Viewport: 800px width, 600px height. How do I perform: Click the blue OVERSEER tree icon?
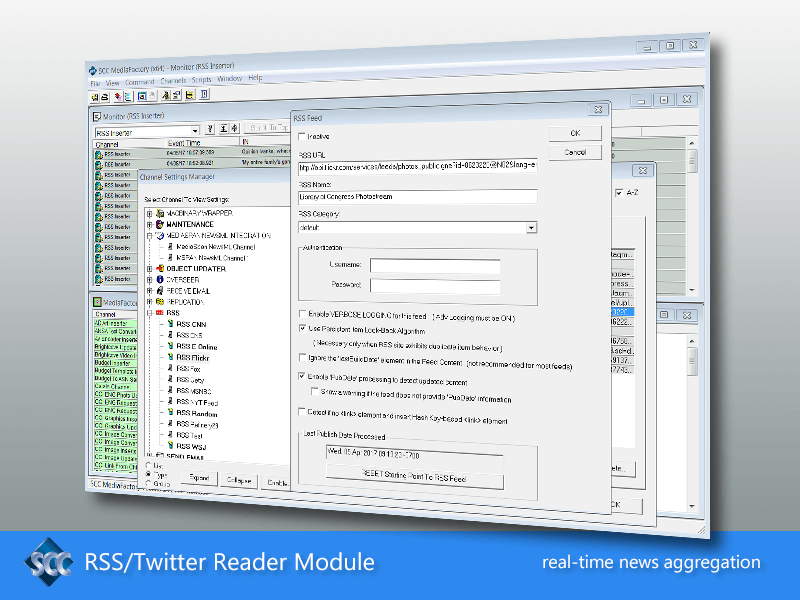coord(160,280)
